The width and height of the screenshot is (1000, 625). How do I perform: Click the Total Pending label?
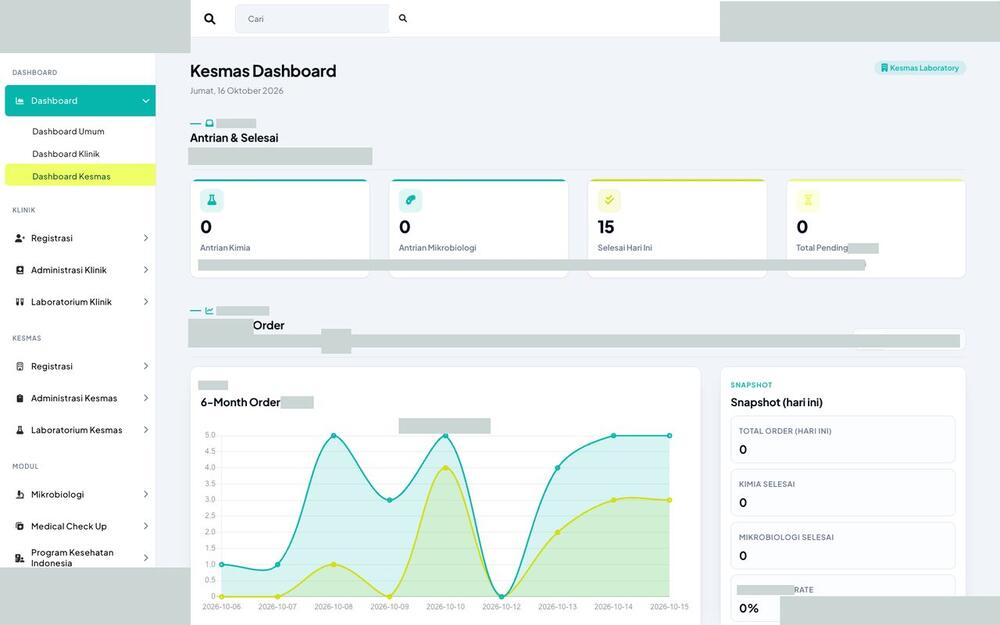tap(822, 247)
